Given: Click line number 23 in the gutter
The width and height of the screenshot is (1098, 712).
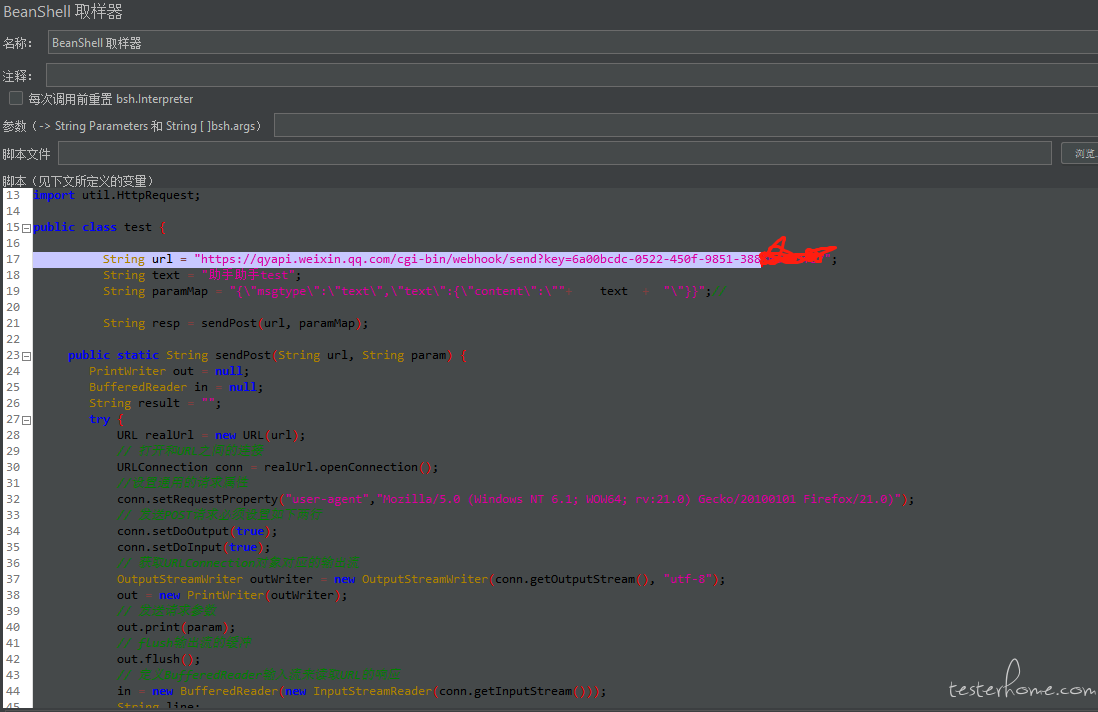Looking at the screenshot, I should 13,355.
